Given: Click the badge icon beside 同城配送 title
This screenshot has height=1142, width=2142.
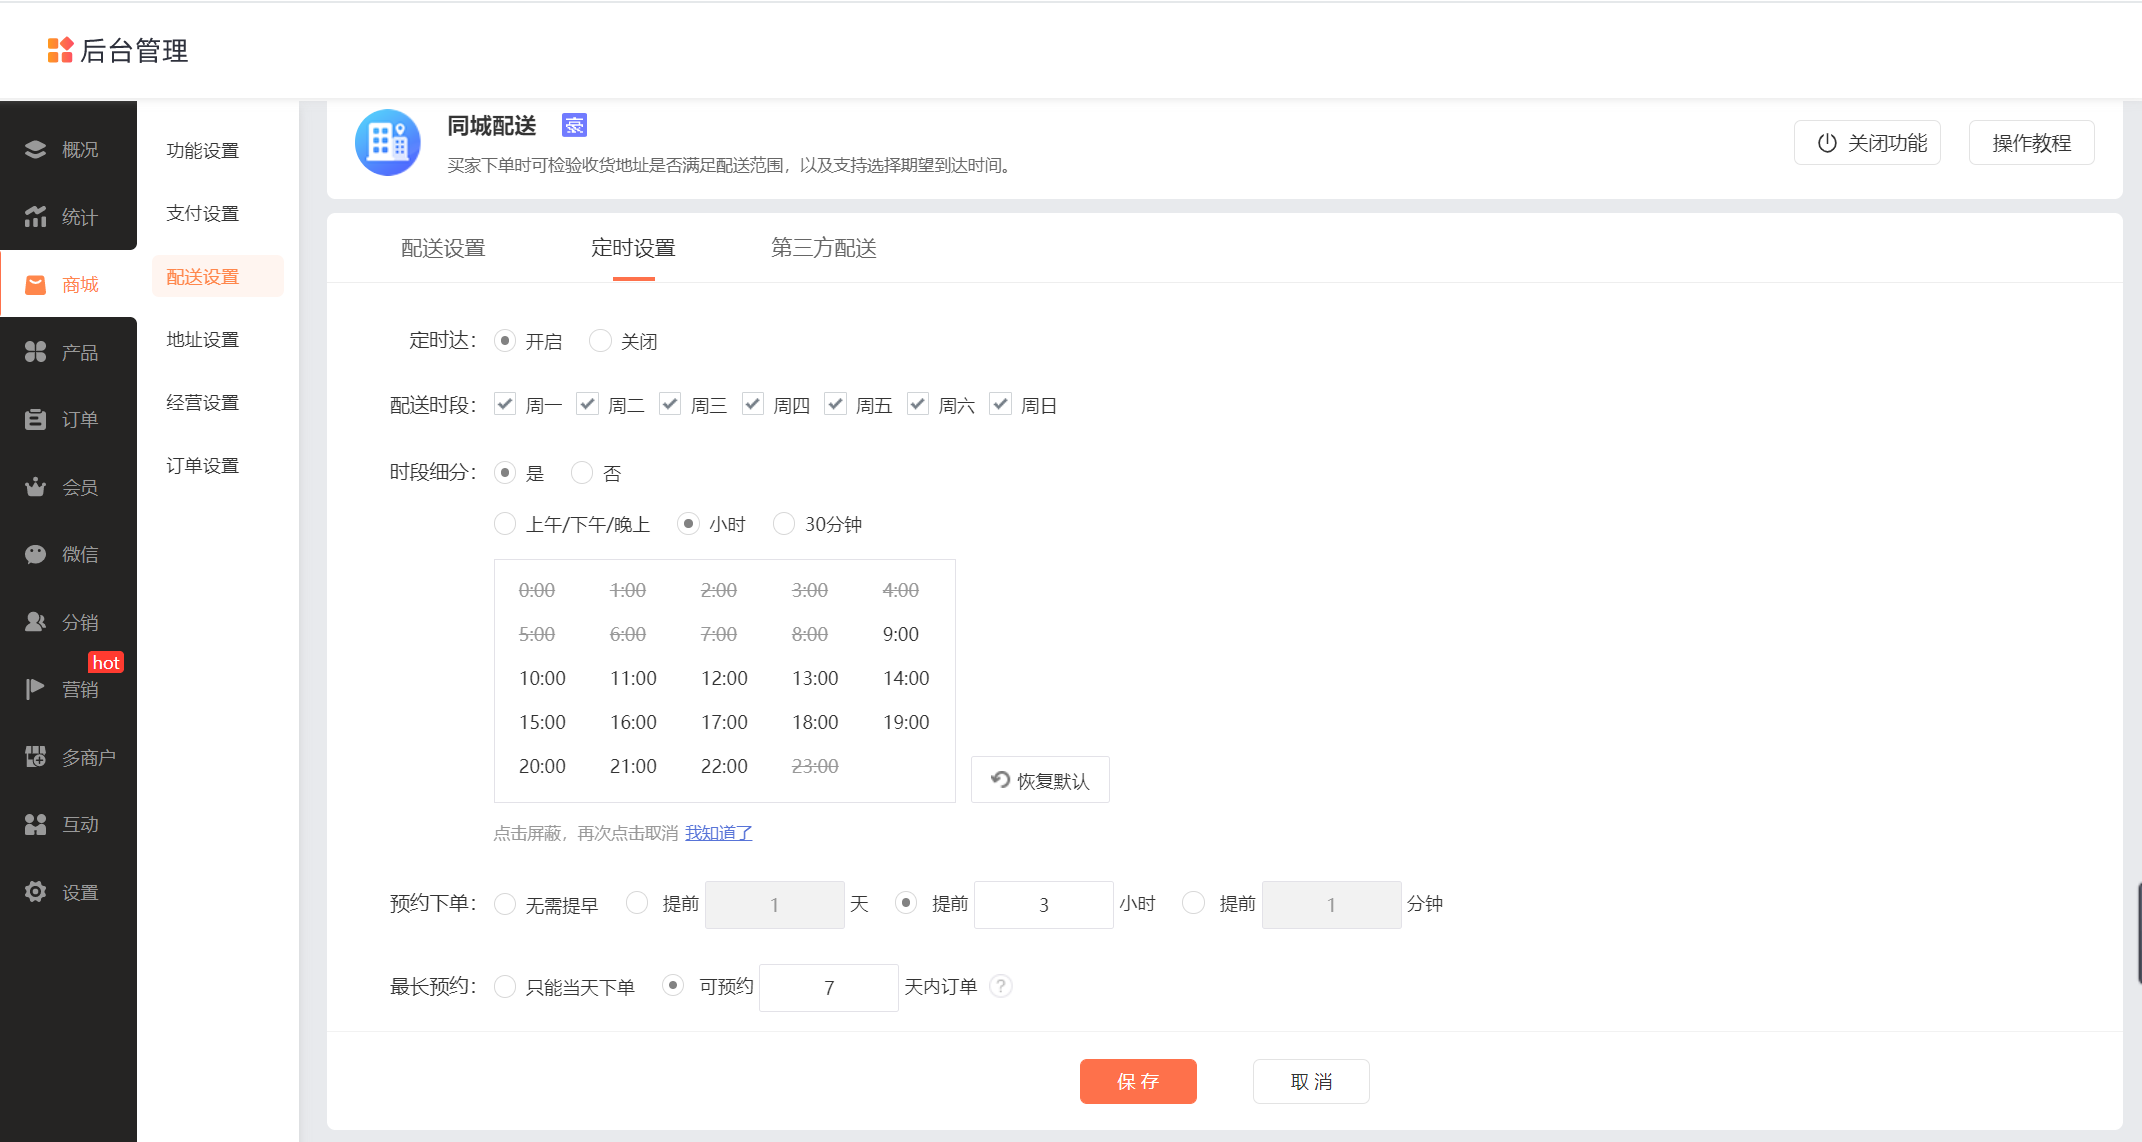Looking at the screenshot, I should 574,125.
